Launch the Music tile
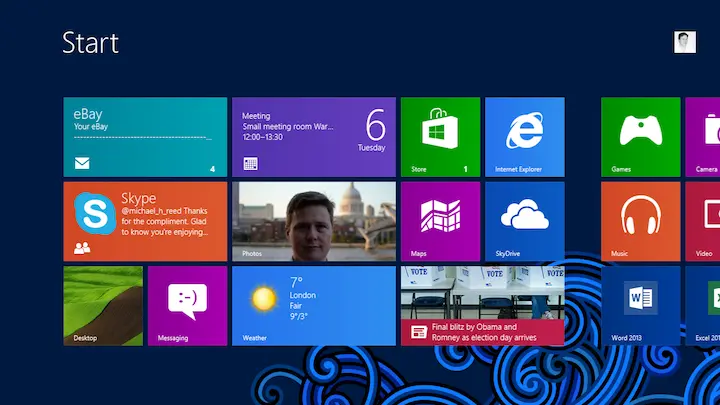Image resolution: width=720 pixels, height=405 pixels. point(640,221)
